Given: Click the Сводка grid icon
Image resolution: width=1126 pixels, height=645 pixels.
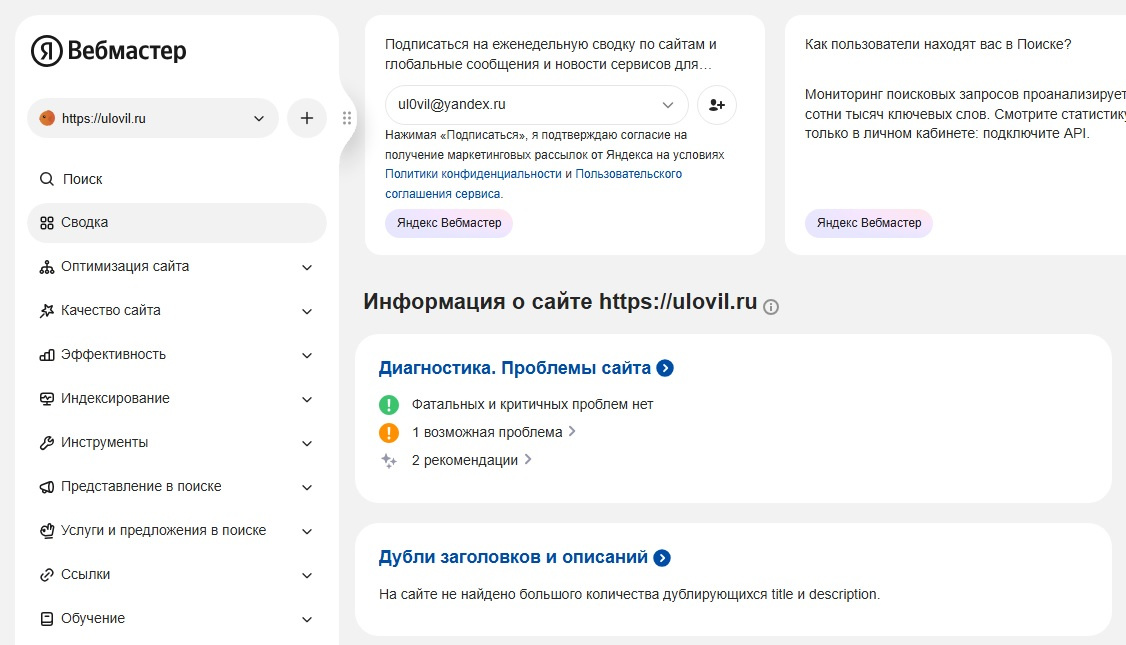Looking at the screenshot, I should 47,223.
